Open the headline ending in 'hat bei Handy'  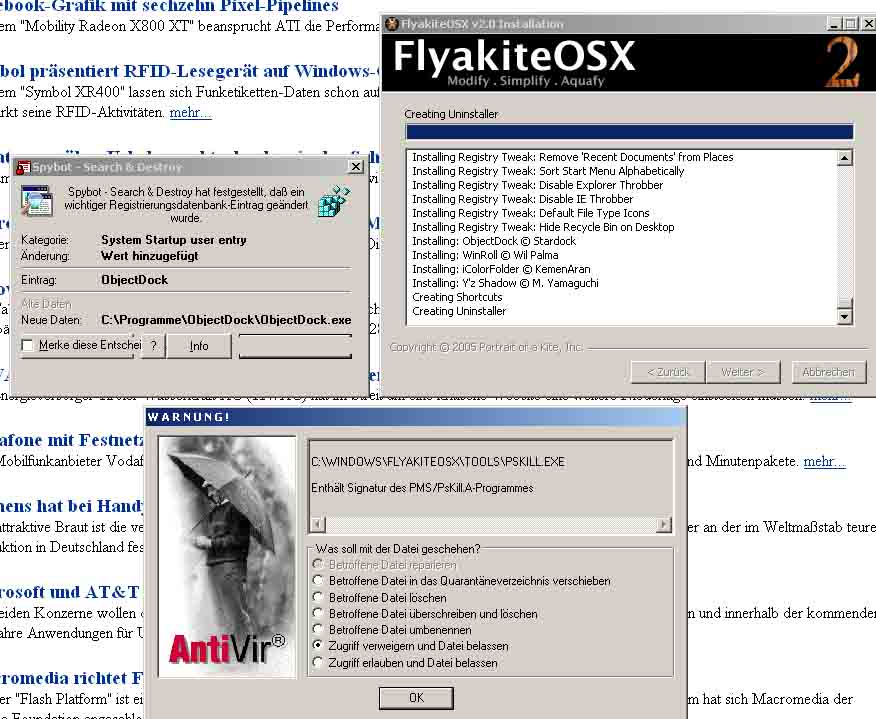(x=72, y=506)
